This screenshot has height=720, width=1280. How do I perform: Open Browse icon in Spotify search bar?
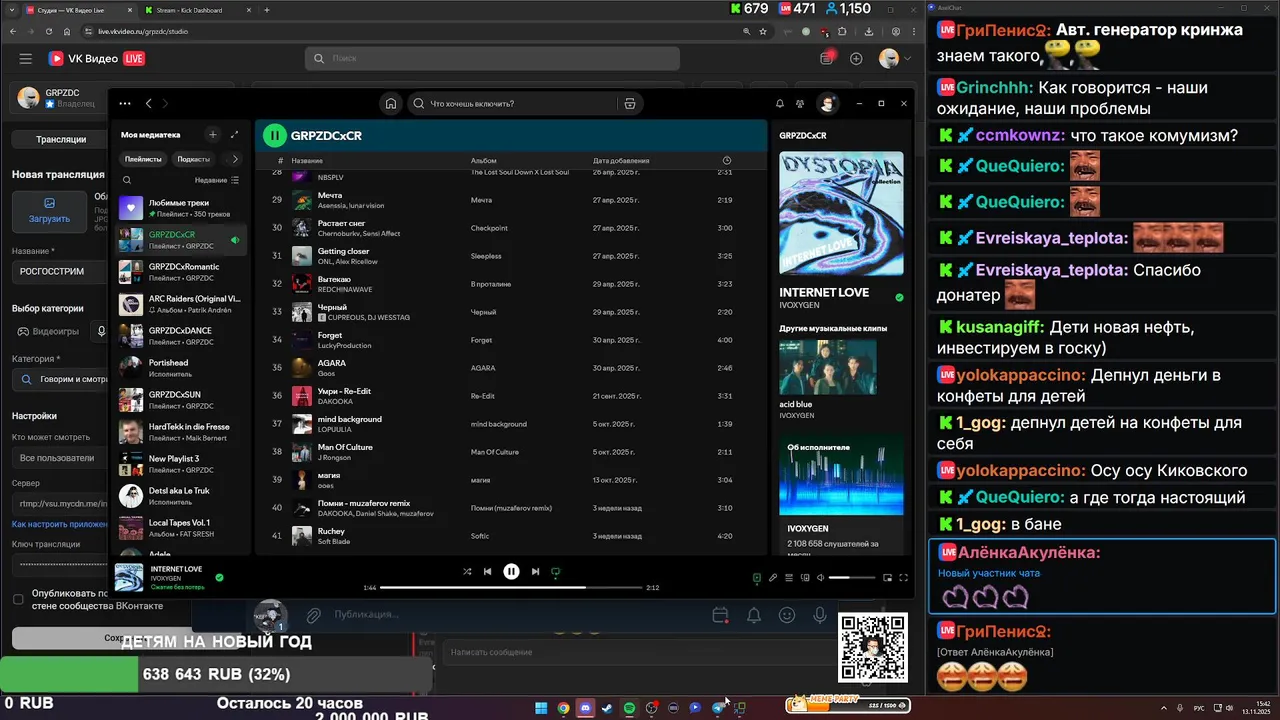pos(630,103)
